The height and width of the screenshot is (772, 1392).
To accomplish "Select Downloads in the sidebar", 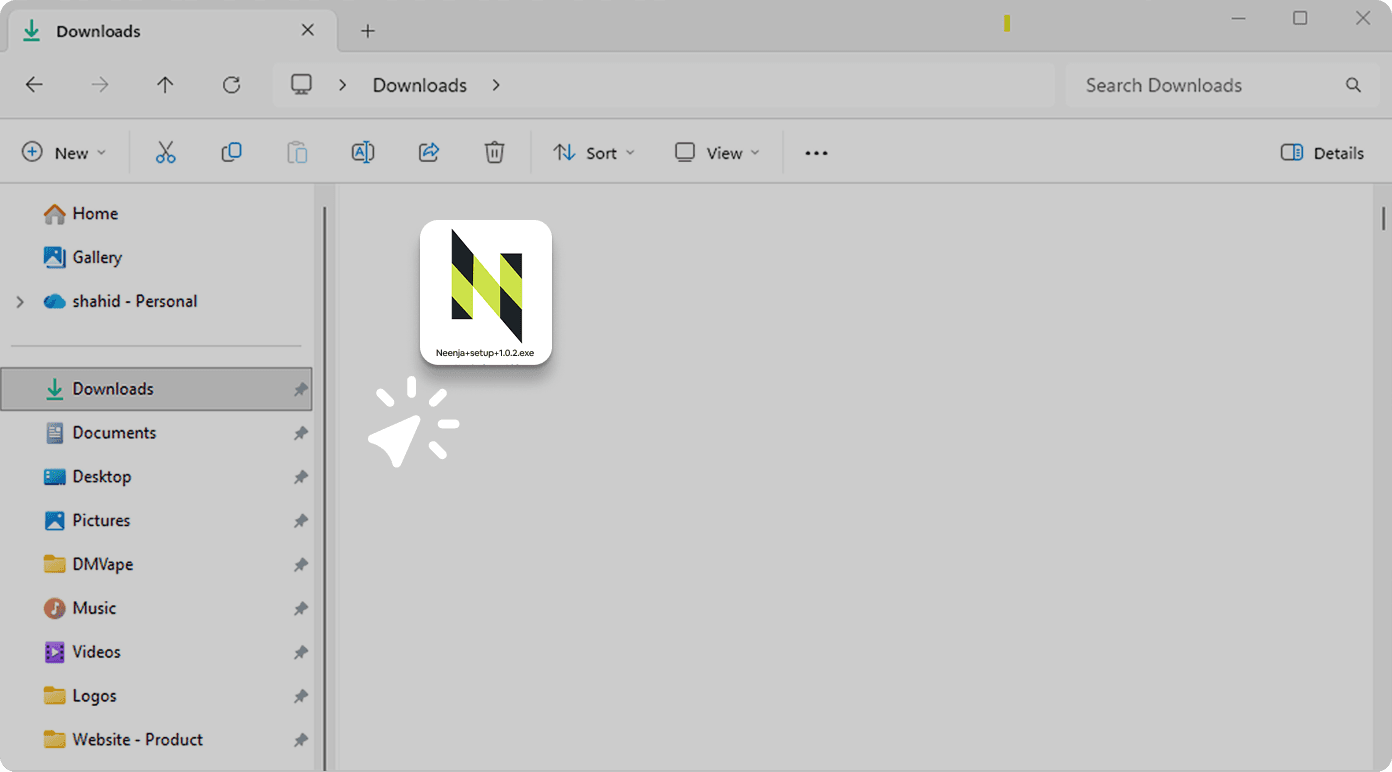I will pyautogui.click(x=157, y=389).
